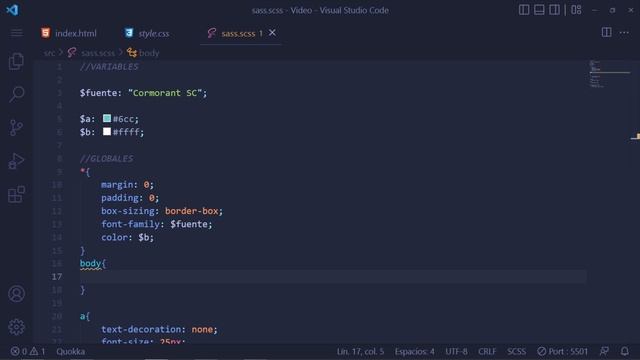Image resolution: width=640 pixels, height=360 pixels.
Task: Click the Lin. 17, col. 5 position indicator
Action: coord(360,351)
